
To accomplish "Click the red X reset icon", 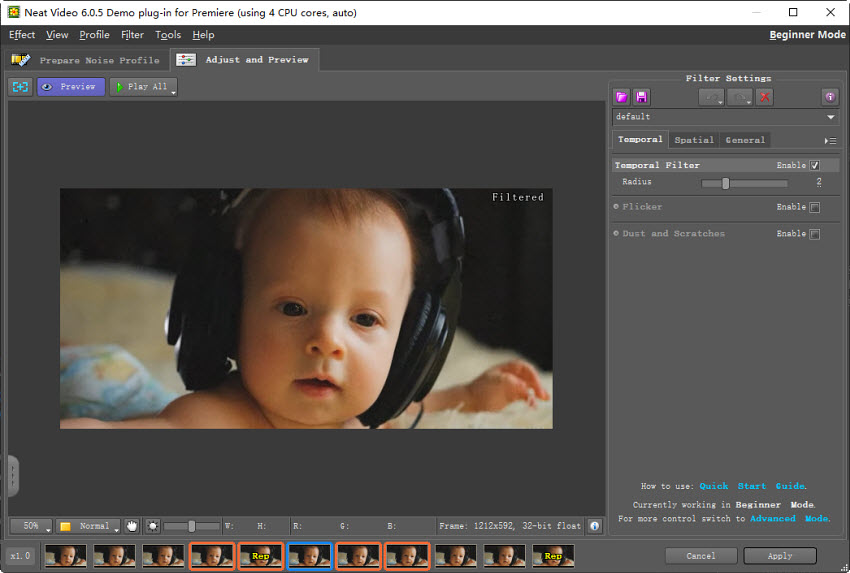I will coord(764,98).
